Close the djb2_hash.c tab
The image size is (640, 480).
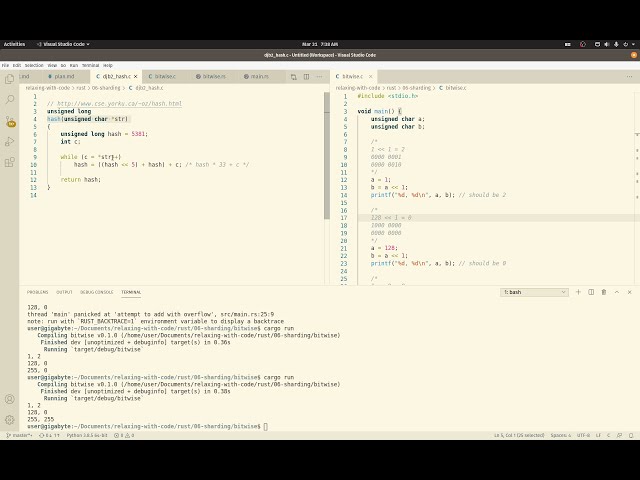[x=136, y=77]
